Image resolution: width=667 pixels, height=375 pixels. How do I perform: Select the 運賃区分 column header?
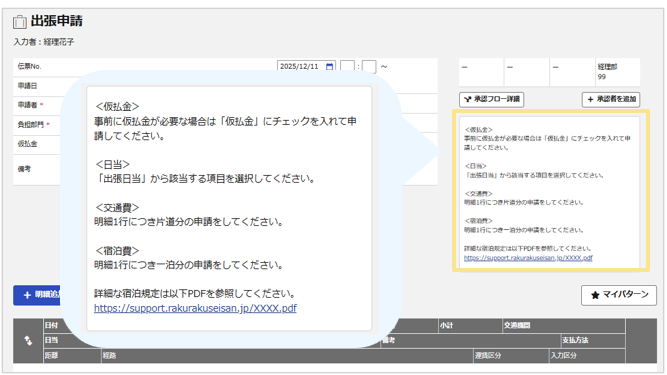click(488, 355)
